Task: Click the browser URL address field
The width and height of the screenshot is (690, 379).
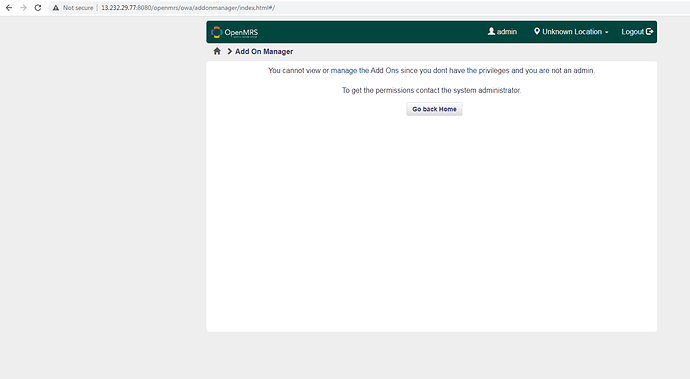Action: pyautogui.click(x=370, y=7)
